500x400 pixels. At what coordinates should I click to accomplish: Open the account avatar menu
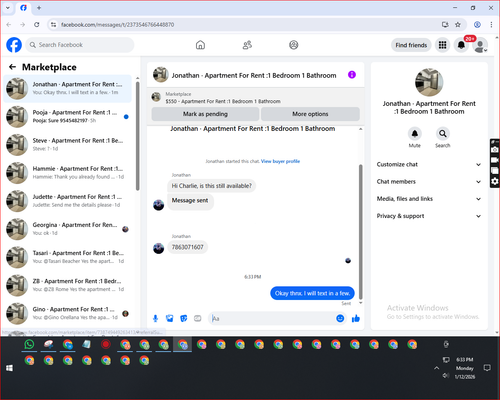480,45
